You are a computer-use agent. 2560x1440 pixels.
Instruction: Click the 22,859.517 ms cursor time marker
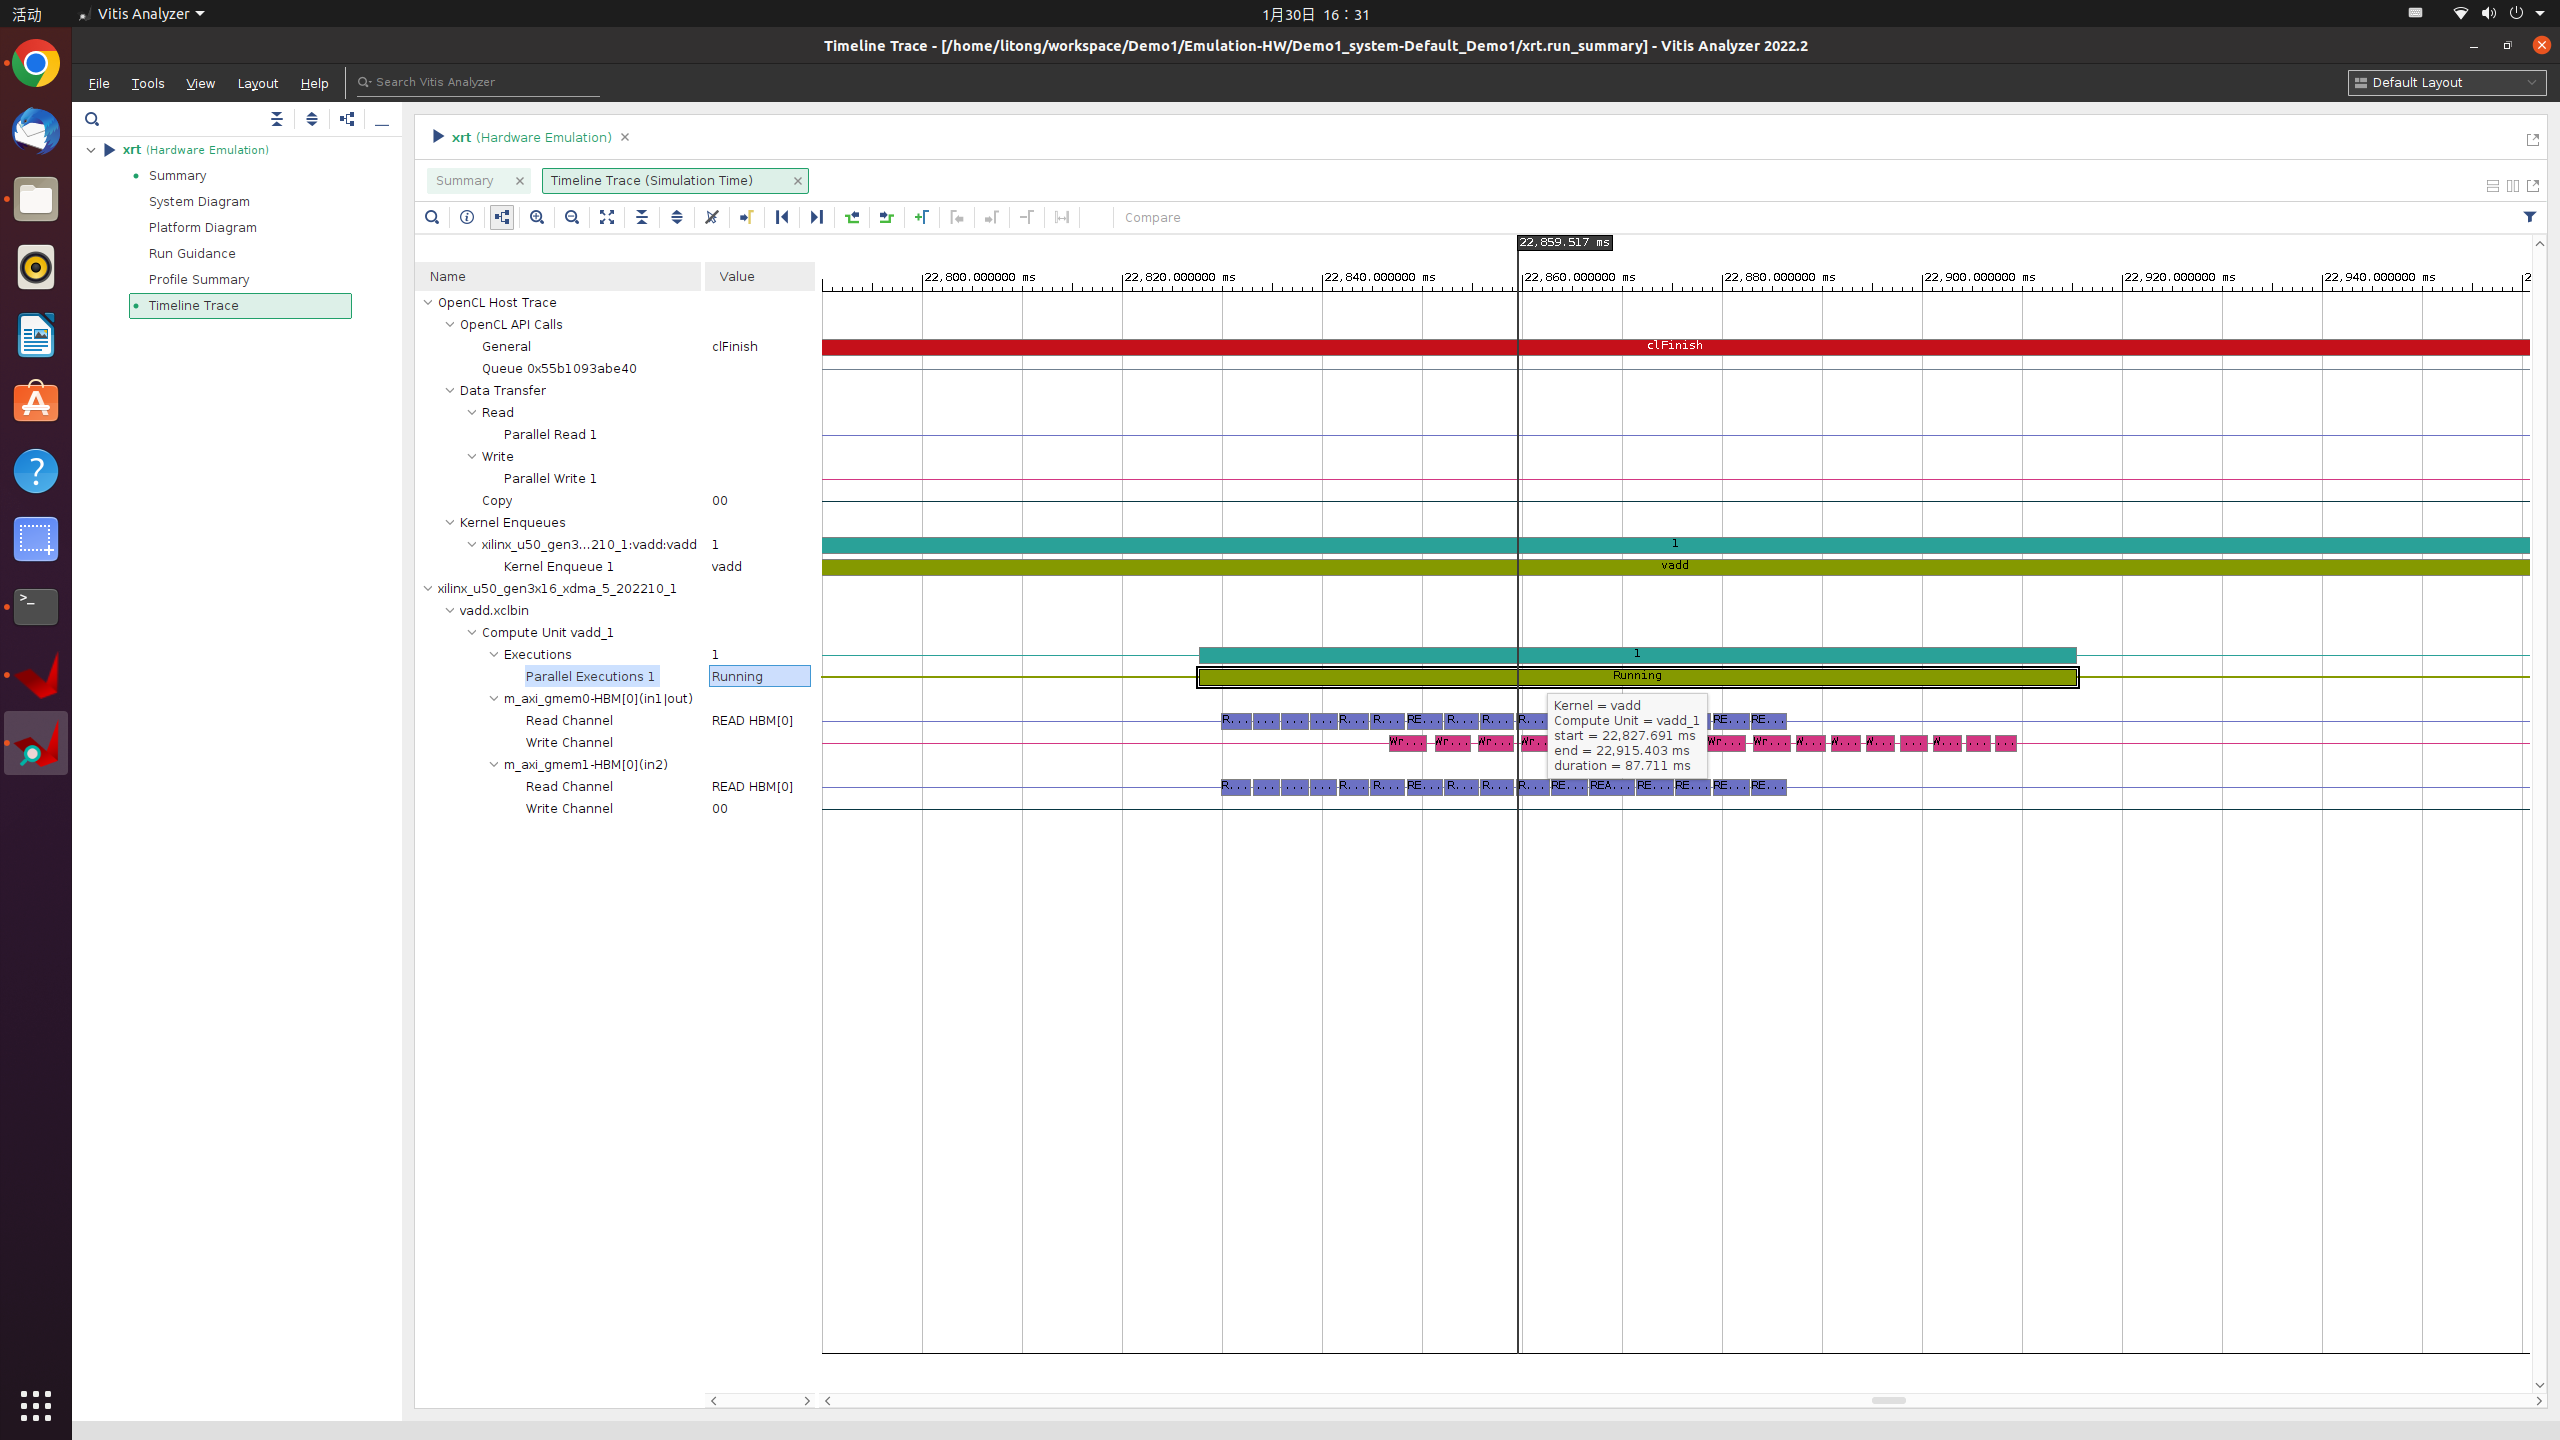pyautogui.click(x=1565, y=243)
